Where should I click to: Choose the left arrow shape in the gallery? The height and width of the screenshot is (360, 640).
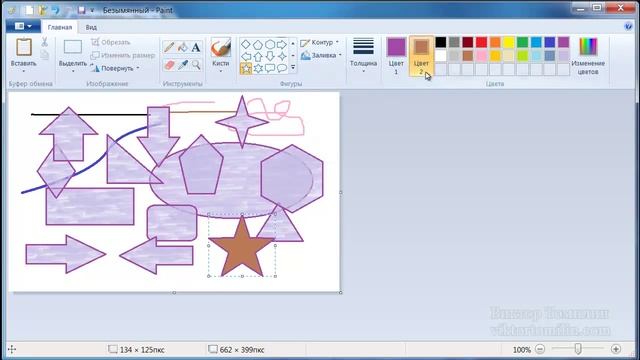click(x=246, y=56)
